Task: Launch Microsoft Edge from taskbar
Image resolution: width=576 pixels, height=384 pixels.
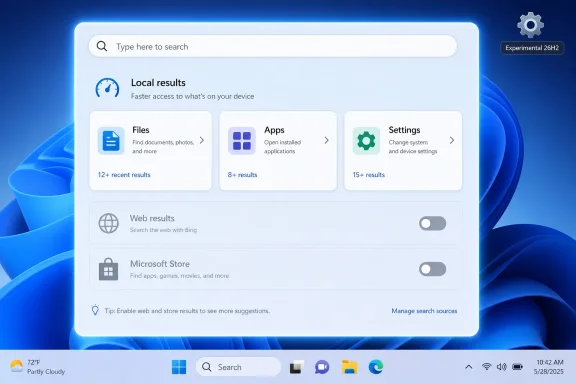Action: pos(376,367)
